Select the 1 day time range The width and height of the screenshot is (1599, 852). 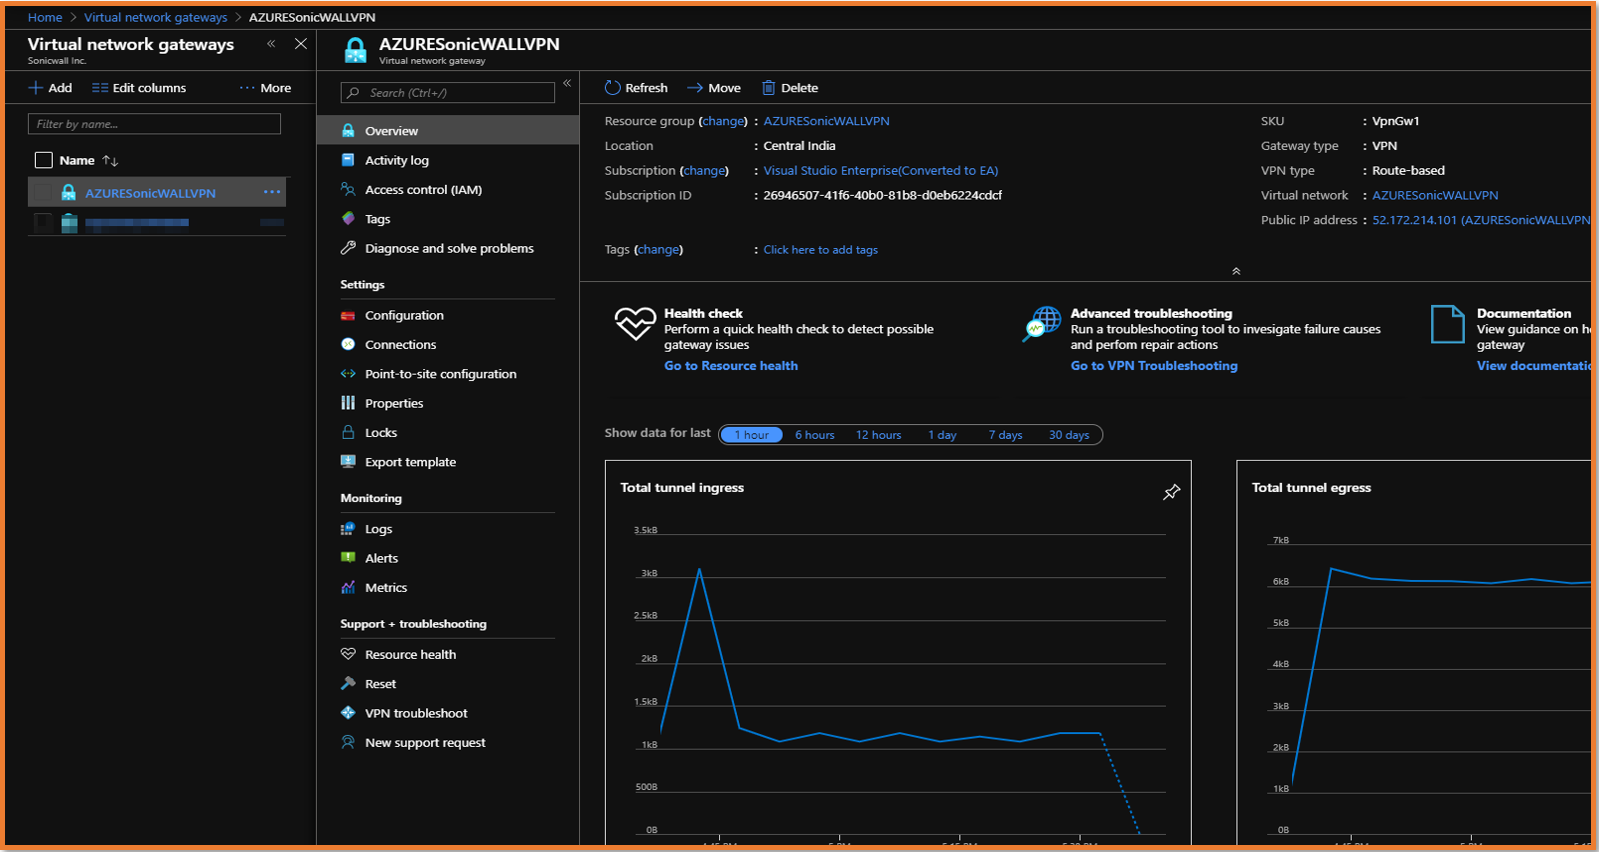click(942, 435)
